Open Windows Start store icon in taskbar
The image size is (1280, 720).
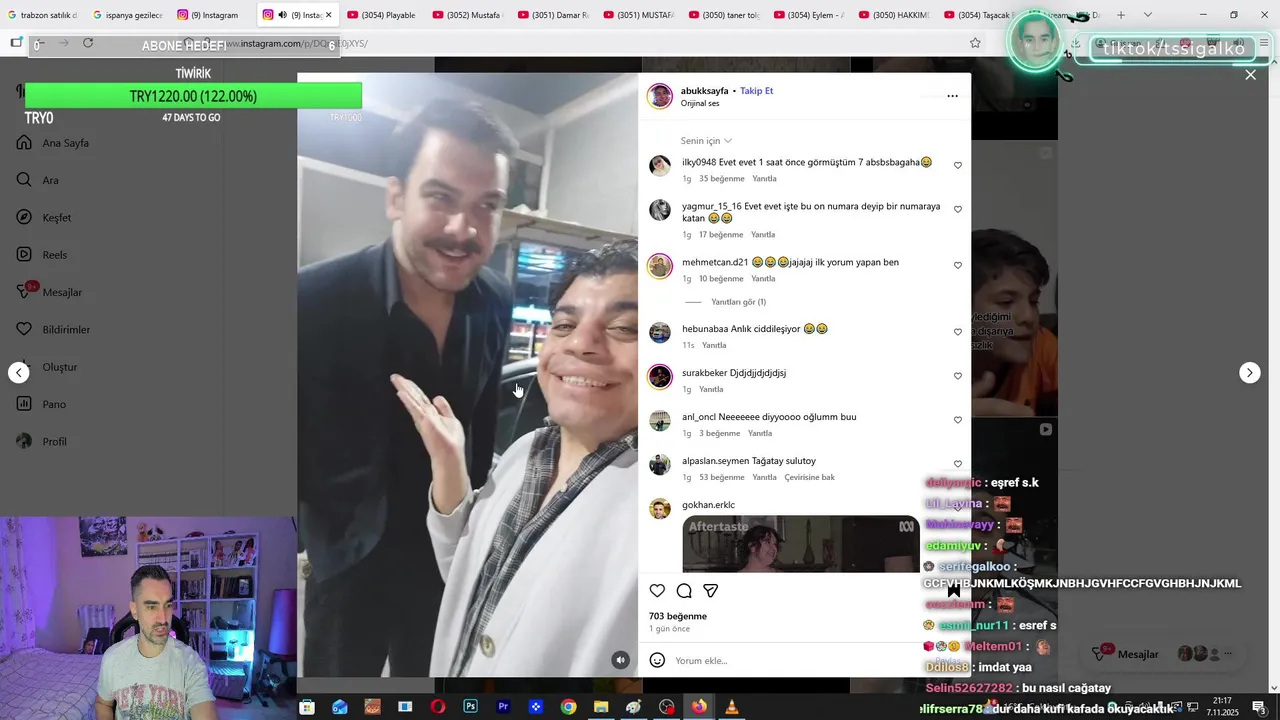click(x=307, y=707)
